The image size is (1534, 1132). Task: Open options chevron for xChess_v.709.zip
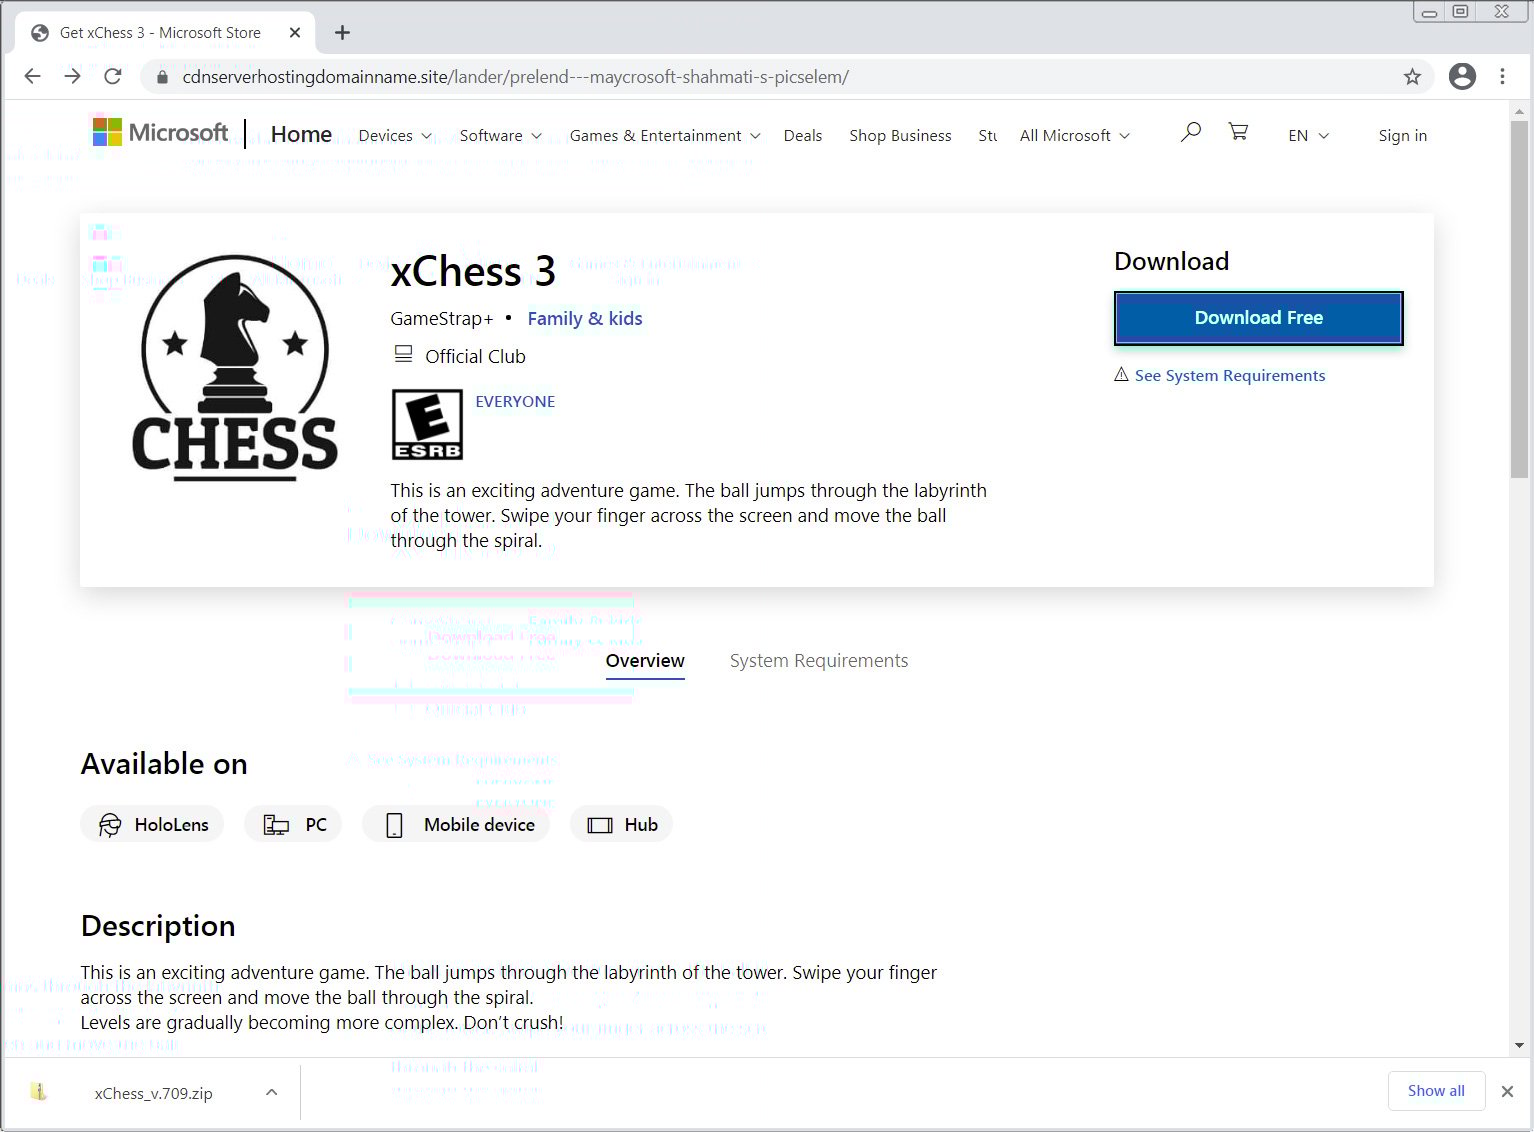coord(271,1092)
